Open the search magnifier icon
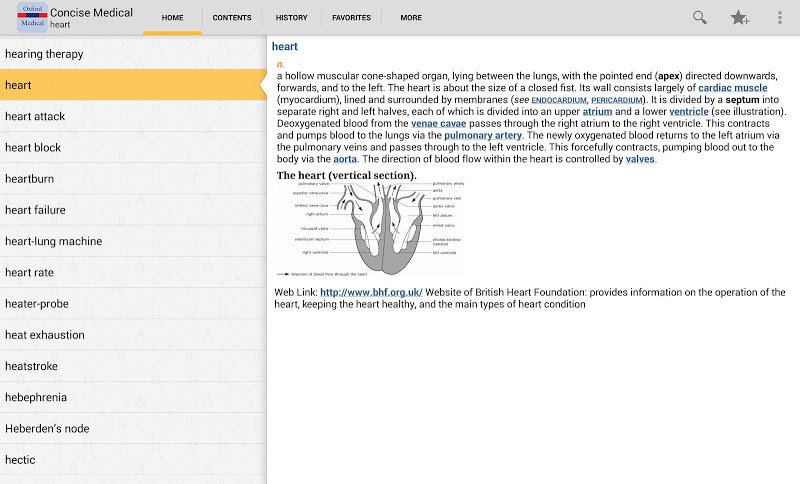Screen dimensions: 800x484 (x=699, y=18)
